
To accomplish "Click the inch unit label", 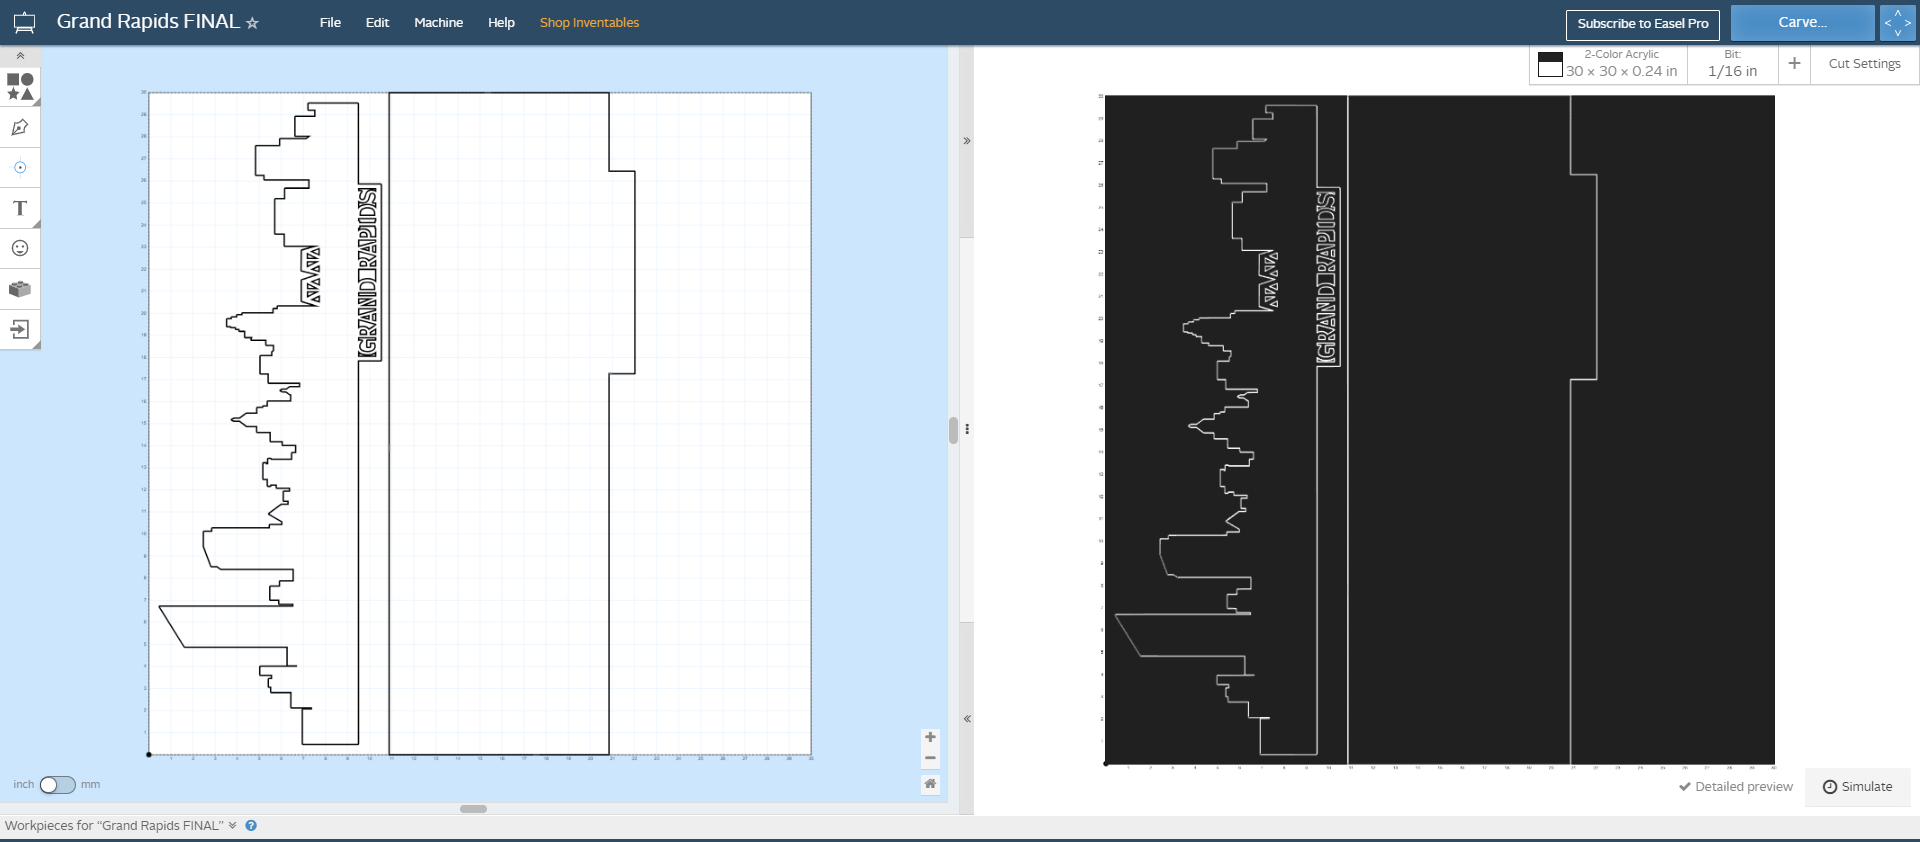I will pos(24,785).
